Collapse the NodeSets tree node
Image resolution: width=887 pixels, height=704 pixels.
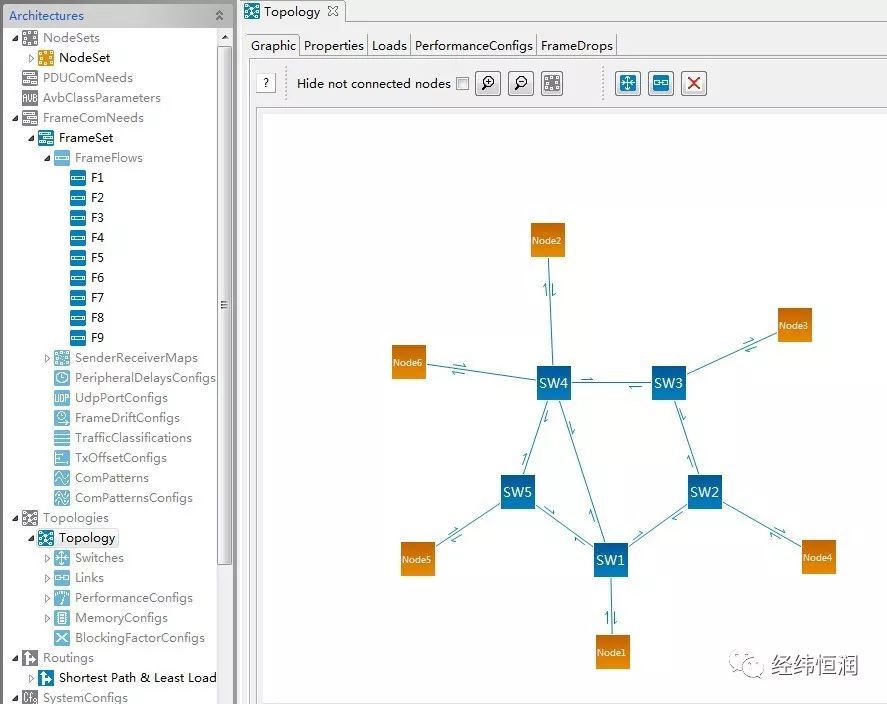[x=15, y=38]
